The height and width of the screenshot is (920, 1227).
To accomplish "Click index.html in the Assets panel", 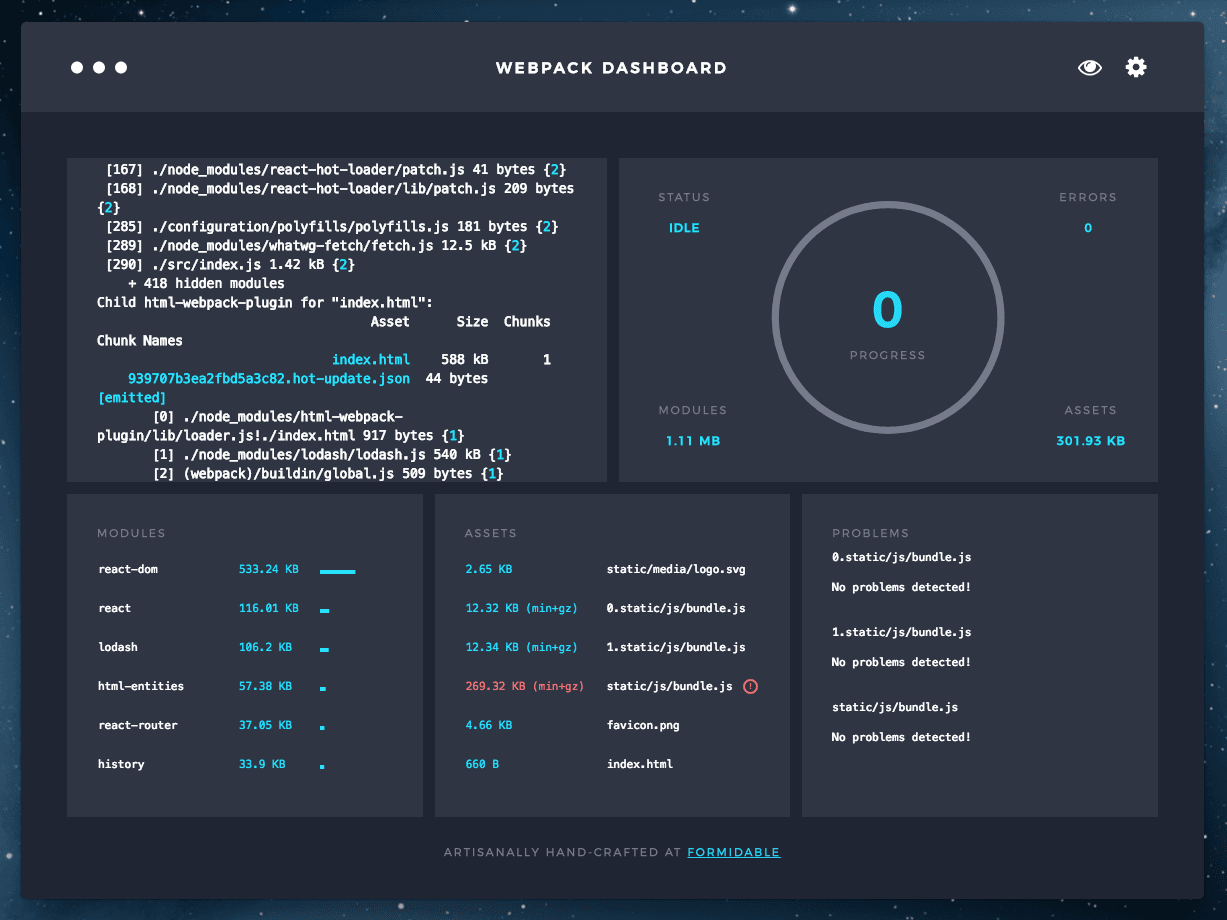I will point(640,764).
